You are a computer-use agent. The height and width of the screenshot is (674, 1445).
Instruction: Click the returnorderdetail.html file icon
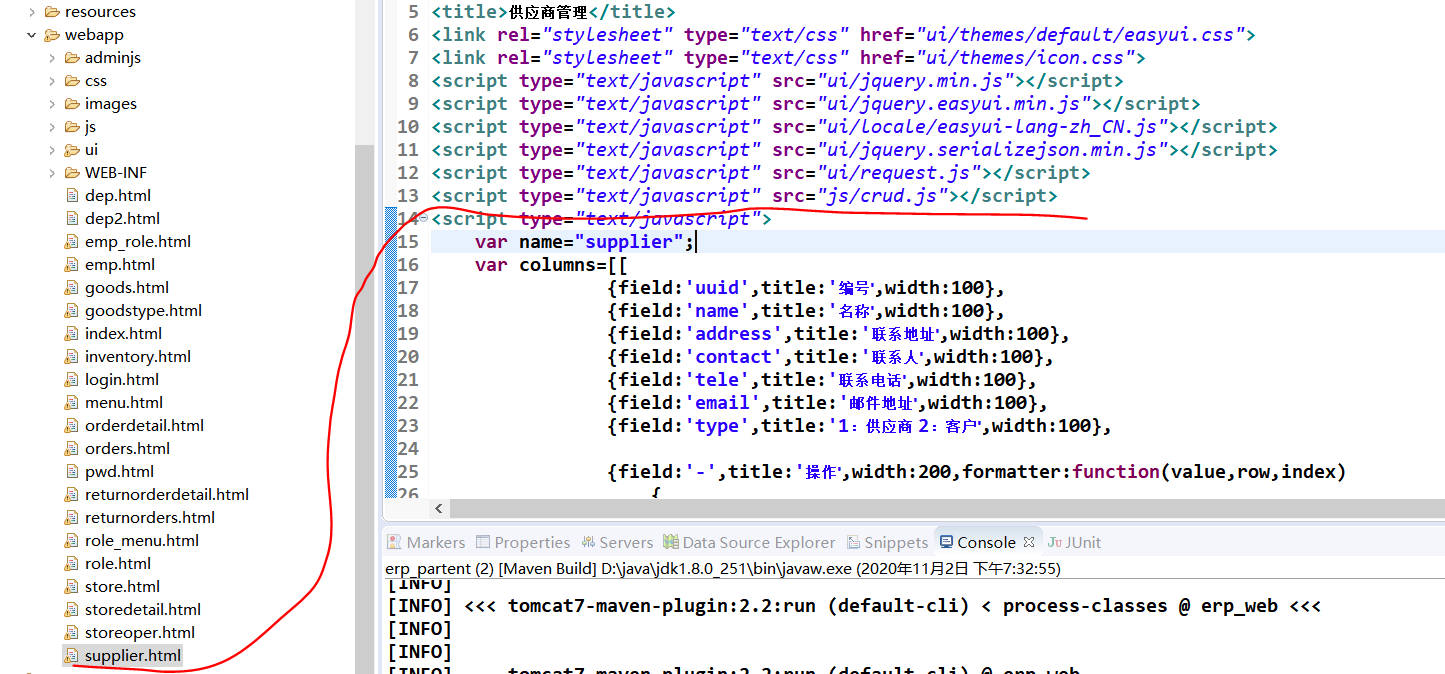point(71,495)
